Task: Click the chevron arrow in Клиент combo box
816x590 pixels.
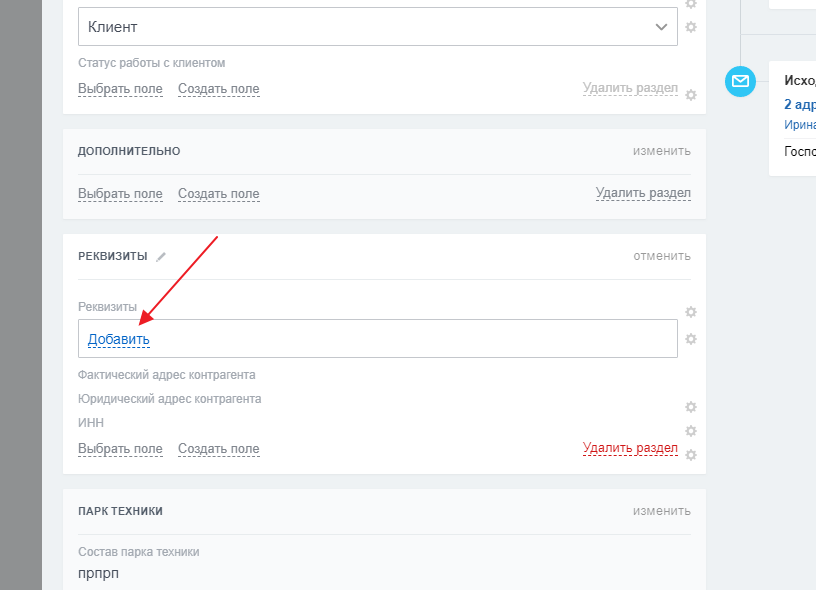Action: [661, 27]
